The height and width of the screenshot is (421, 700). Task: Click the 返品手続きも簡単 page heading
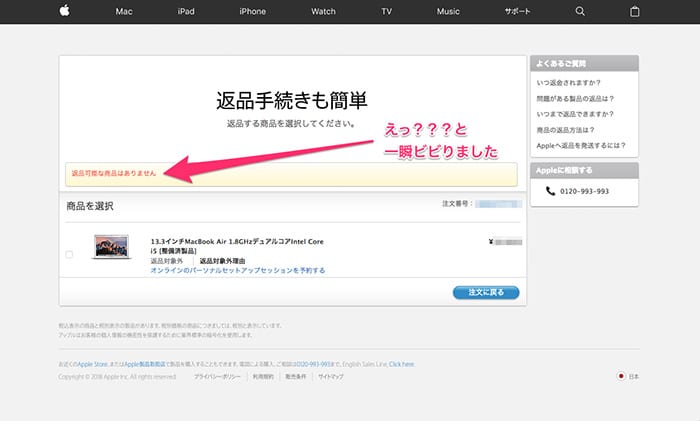[x=292, y=100]
